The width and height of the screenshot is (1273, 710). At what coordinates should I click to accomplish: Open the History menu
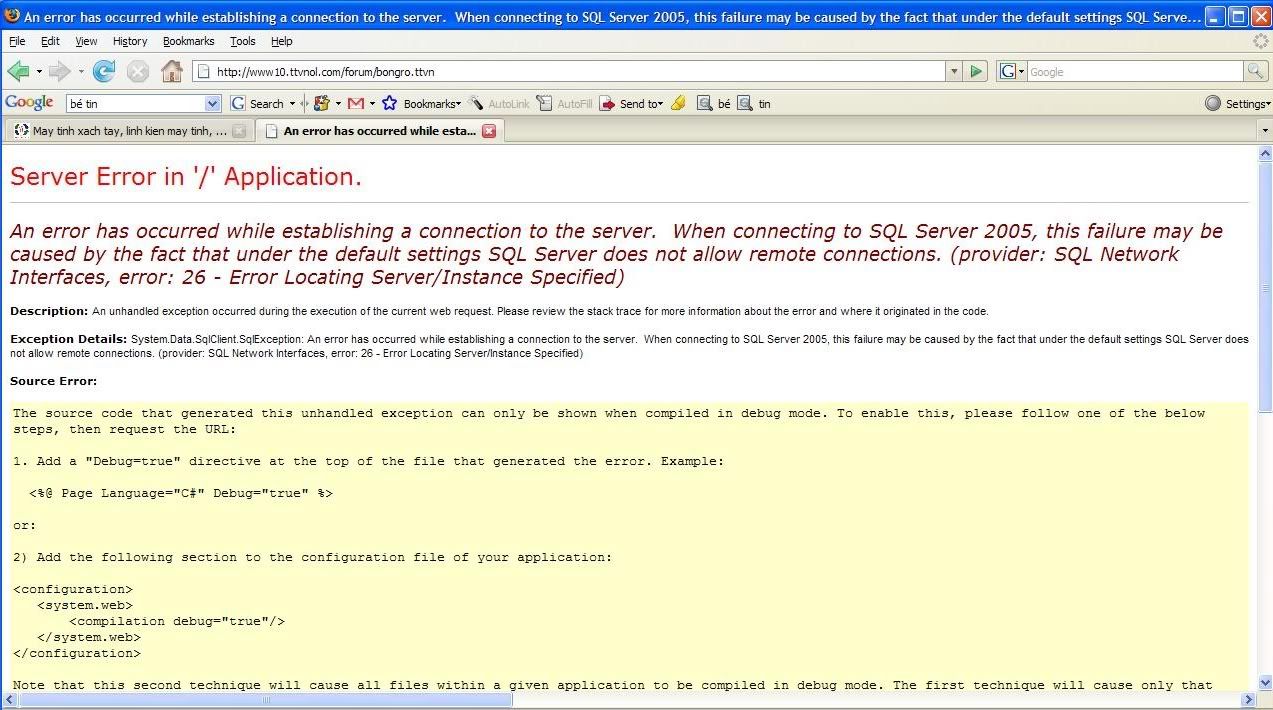coord(130,41)
